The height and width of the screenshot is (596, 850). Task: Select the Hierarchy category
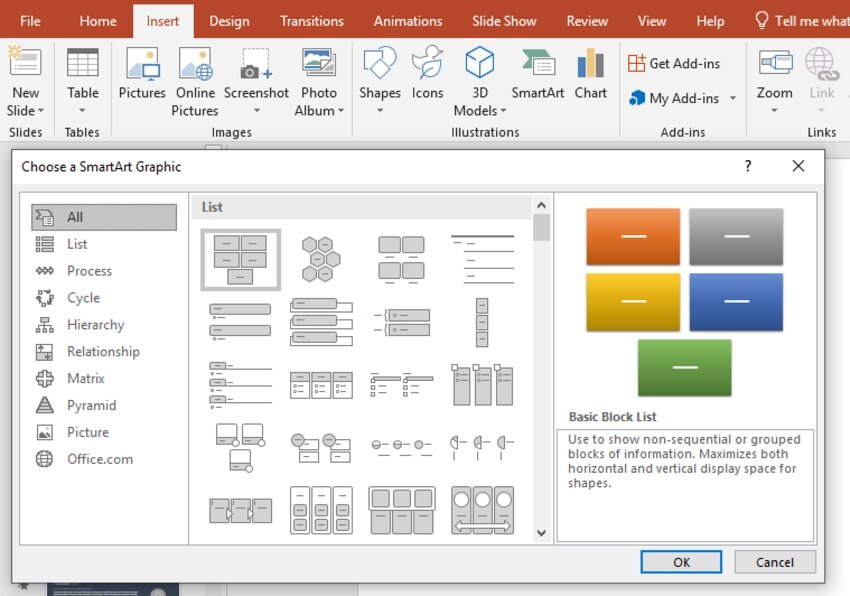(95, 325)
